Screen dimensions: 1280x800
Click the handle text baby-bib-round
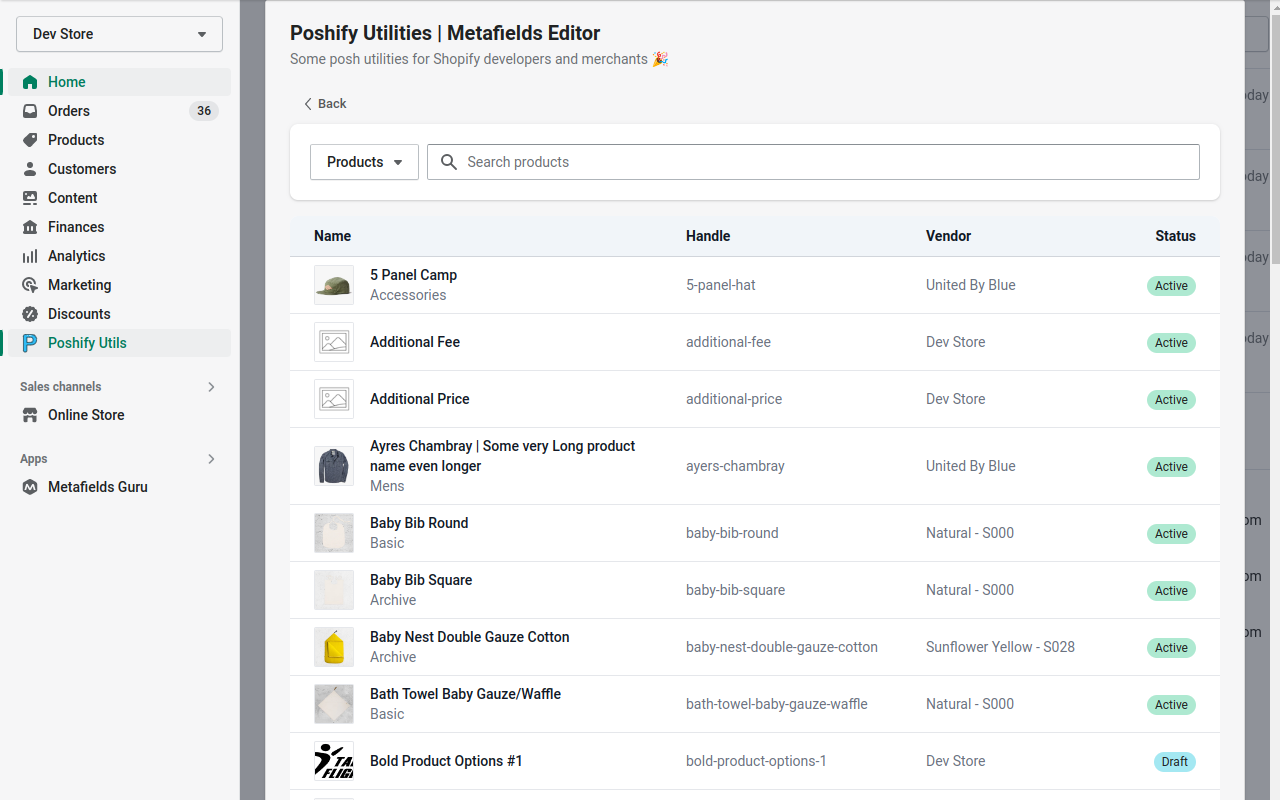pos(732,533)
